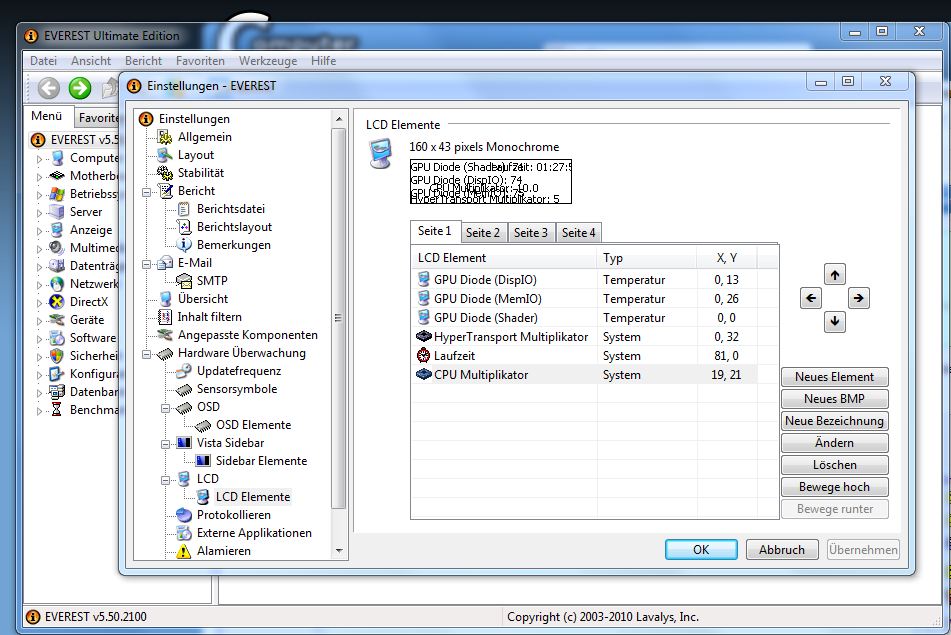The image size is (951, 635).
Task: Click the Alamieren warning icon
Action: pos(184,551)
